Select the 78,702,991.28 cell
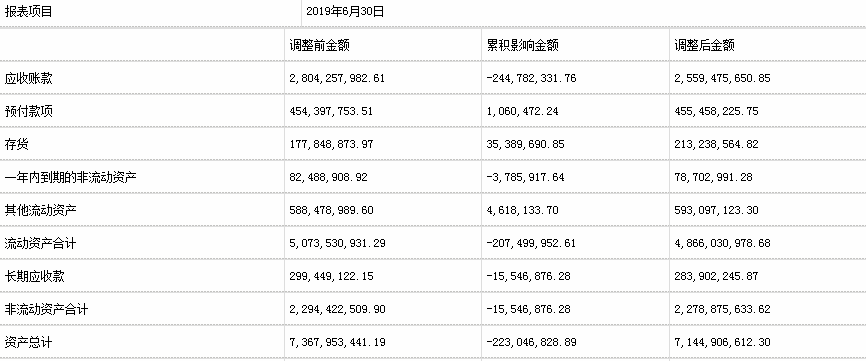The width and height of the screenshot is (866, 361). pyautogui.click(x=713, y=177)
